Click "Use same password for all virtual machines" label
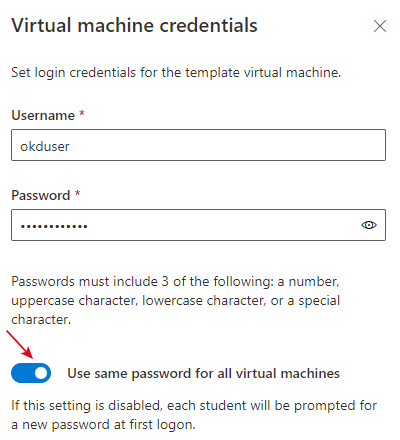Image resolution: width=400 pixels, height=440 pixels. [203, 373]
